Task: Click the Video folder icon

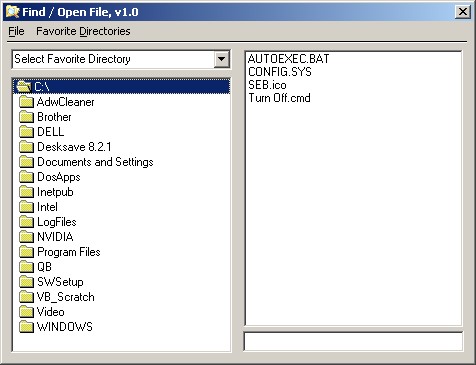Action: tap(26, 312)
